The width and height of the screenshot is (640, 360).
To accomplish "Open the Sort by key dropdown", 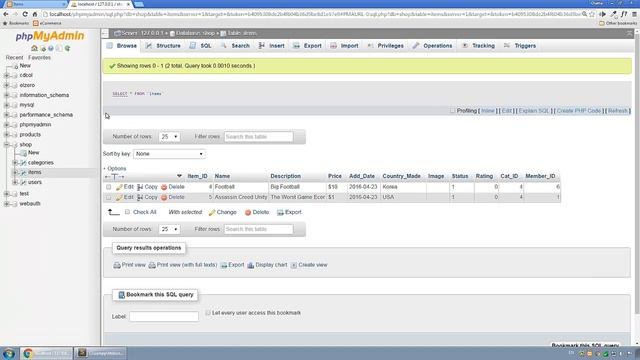I will 169,154.
